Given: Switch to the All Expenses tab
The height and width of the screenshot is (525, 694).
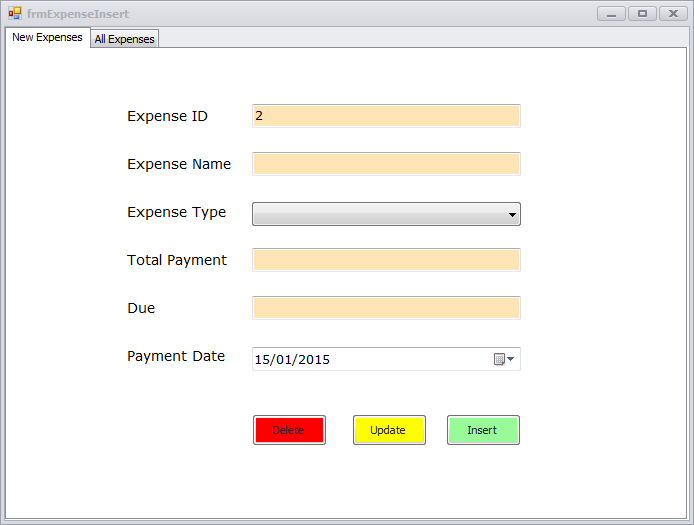Looking at the screenshot, I should click(x=124, y=39).
